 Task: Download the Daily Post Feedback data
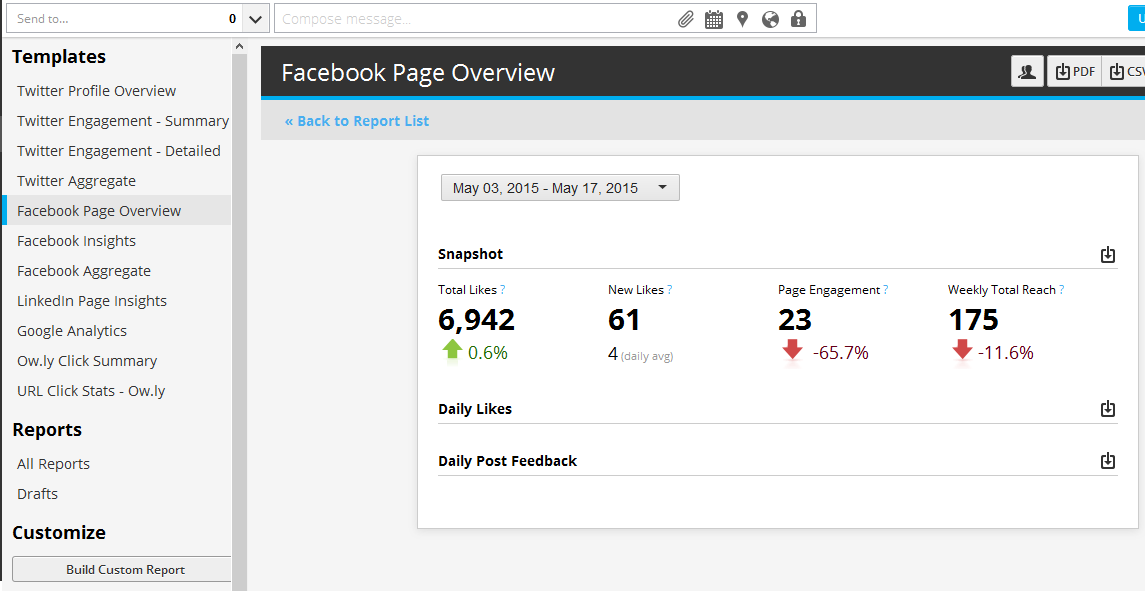[x=1108, y=461]
